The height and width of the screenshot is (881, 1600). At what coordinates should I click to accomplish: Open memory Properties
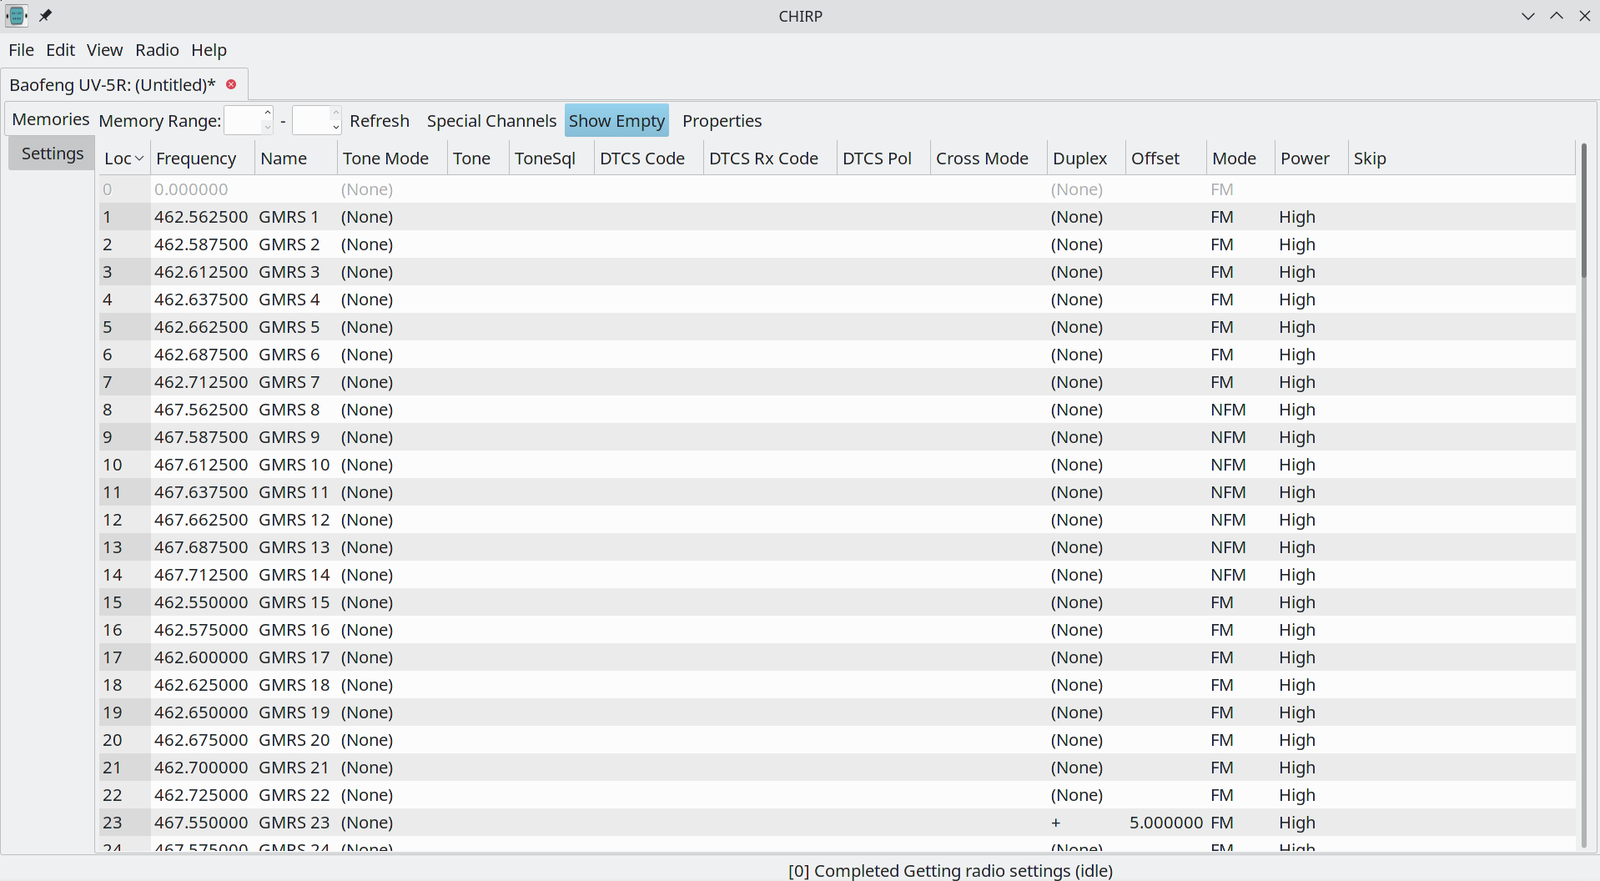721,121
